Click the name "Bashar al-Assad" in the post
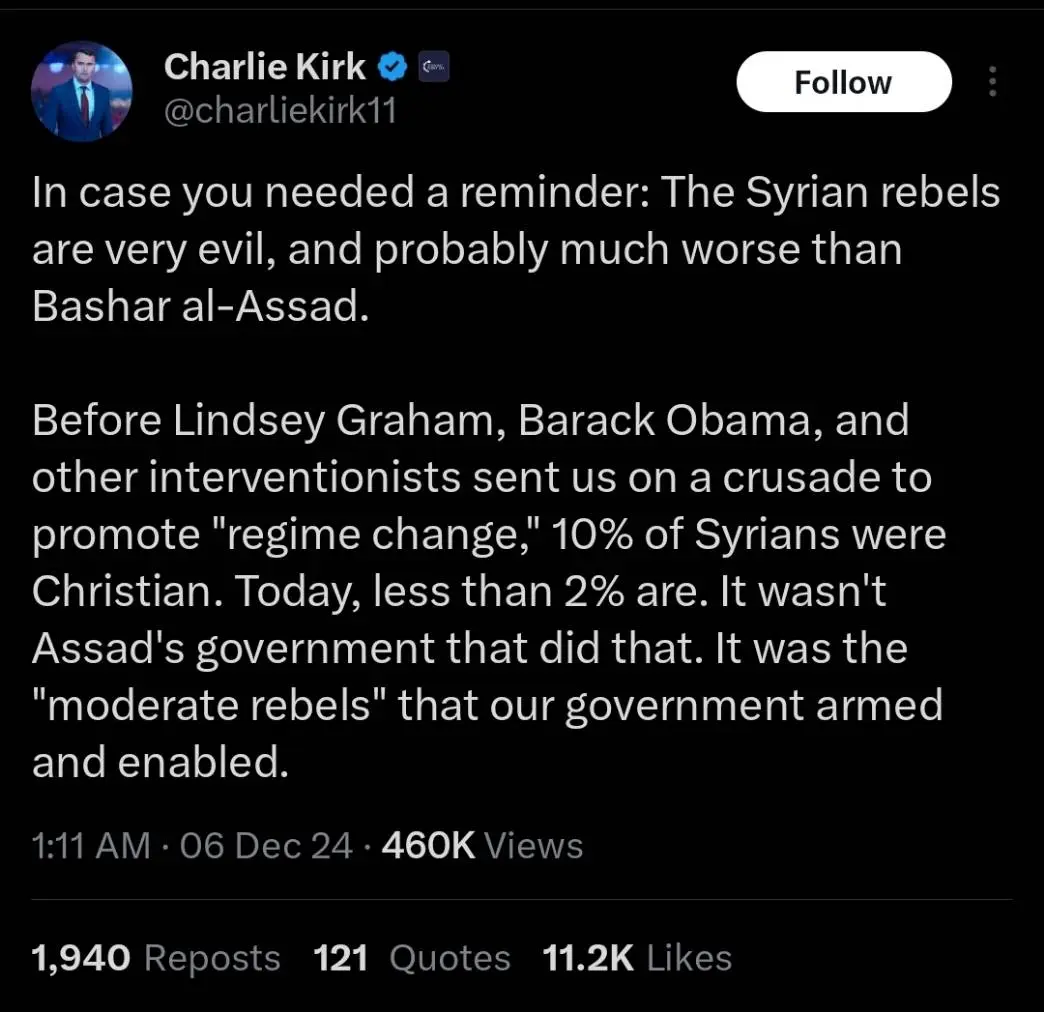Screen dimensions: 1044x1012 coord(195,306)
